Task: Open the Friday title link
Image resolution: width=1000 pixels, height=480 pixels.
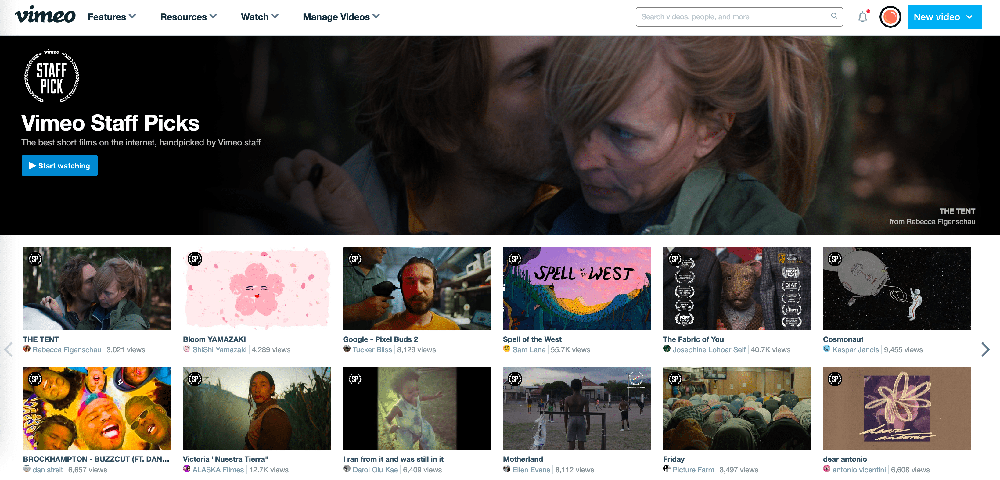Action: click(x=673, y=459)
